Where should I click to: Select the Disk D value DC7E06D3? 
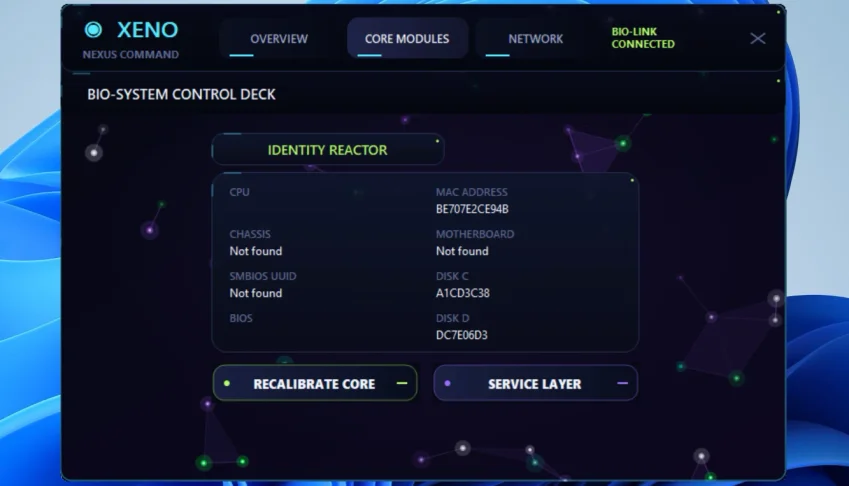(x=461, y=335)
